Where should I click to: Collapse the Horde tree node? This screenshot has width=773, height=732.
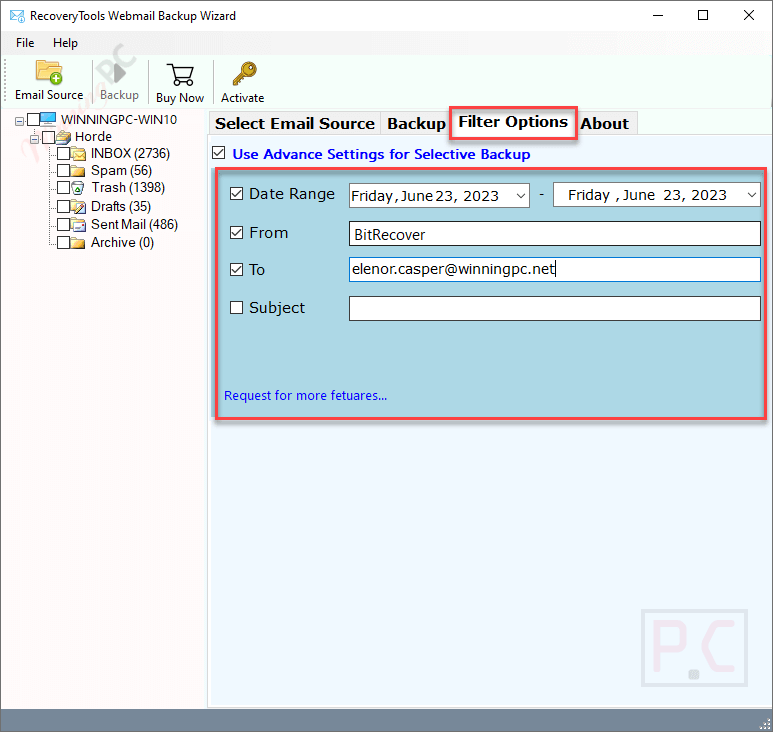click(34, 139)
